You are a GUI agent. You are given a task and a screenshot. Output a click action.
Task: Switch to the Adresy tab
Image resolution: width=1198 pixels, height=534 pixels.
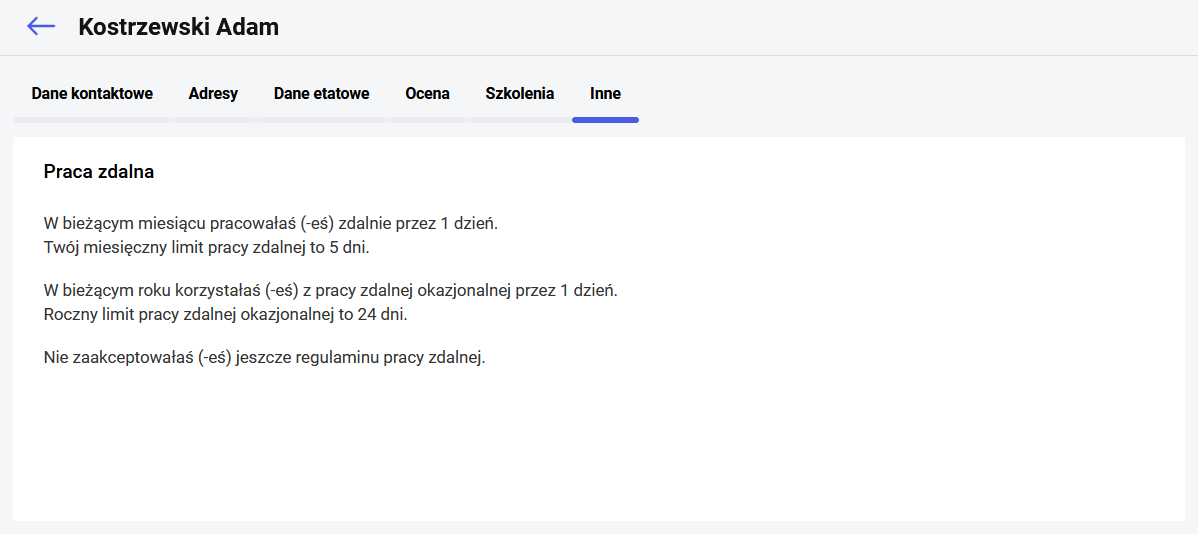pos(213,94)
